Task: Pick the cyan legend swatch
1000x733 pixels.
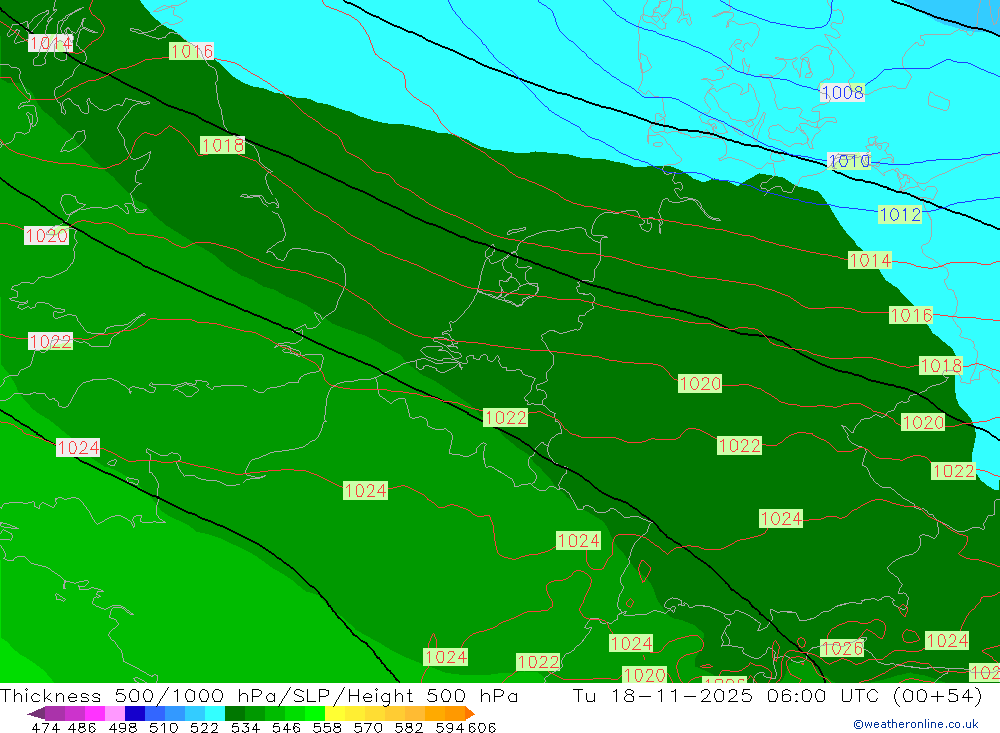Action: pyautogui.click(x=215, y=713)
